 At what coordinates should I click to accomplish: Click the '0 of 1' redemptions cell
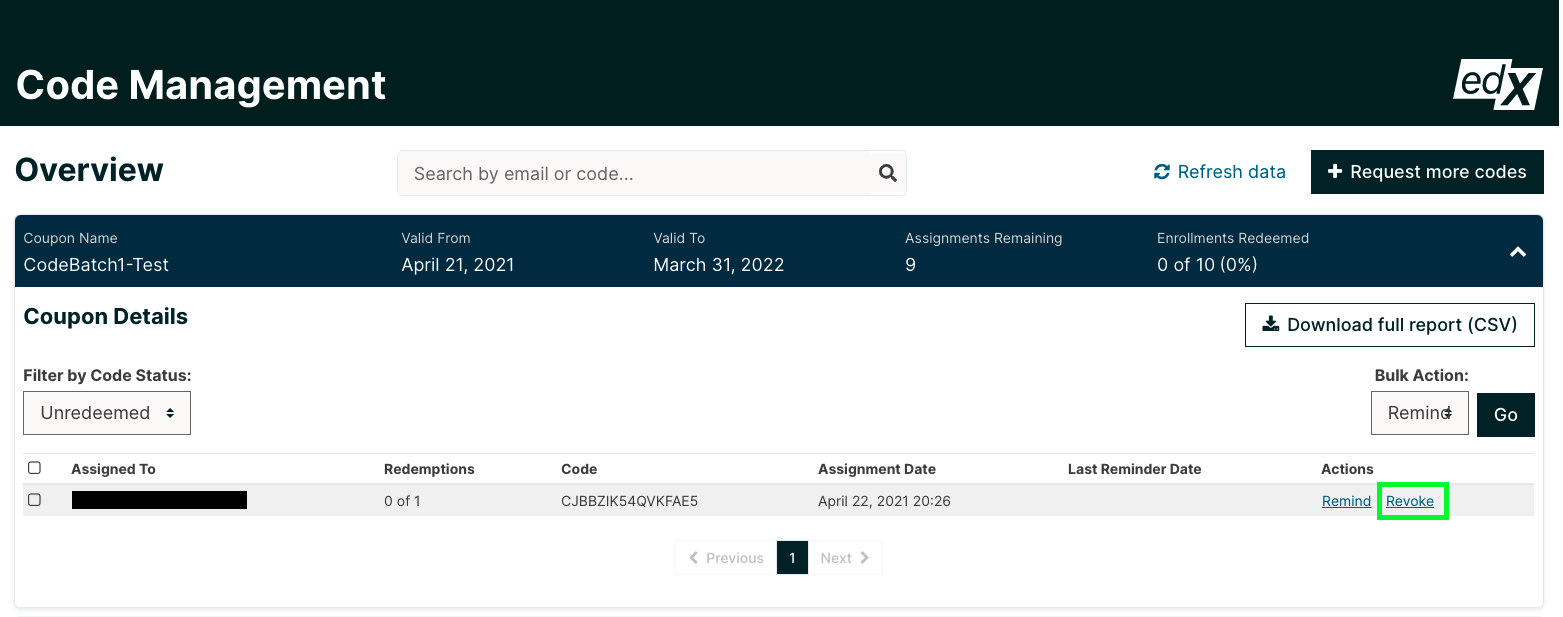402,501
